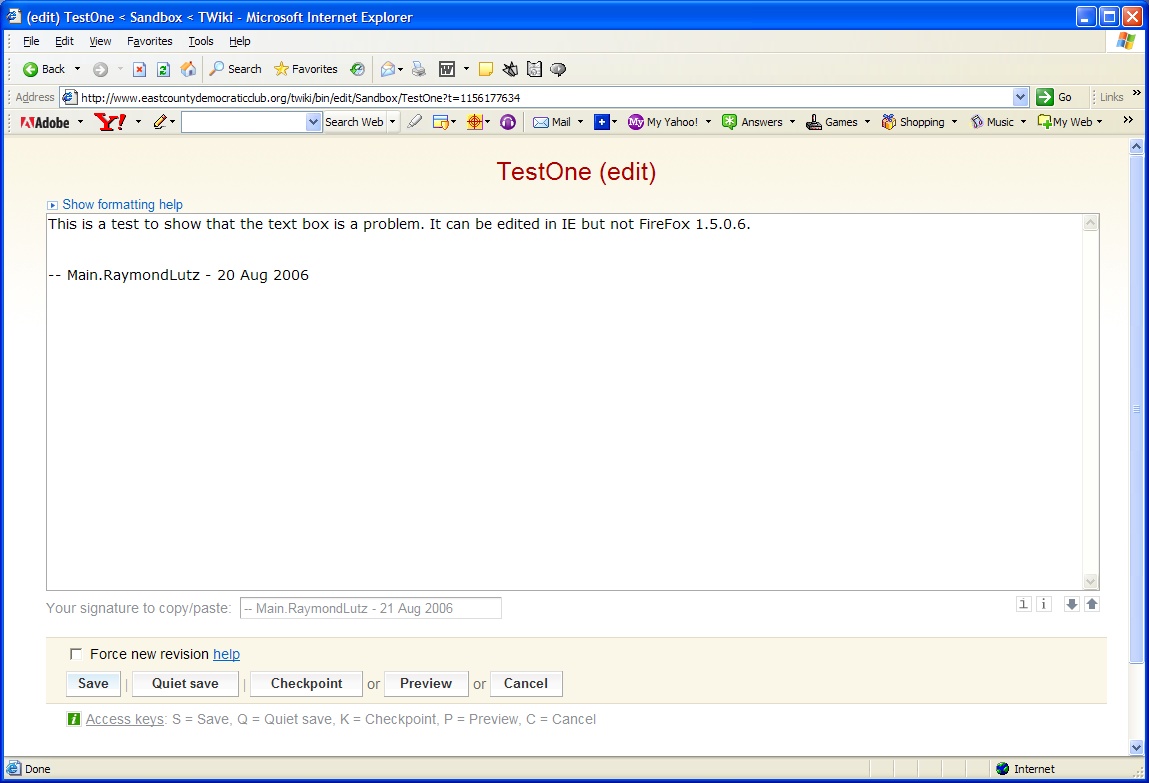Enable Force new revision checkbox

[75, 653]
